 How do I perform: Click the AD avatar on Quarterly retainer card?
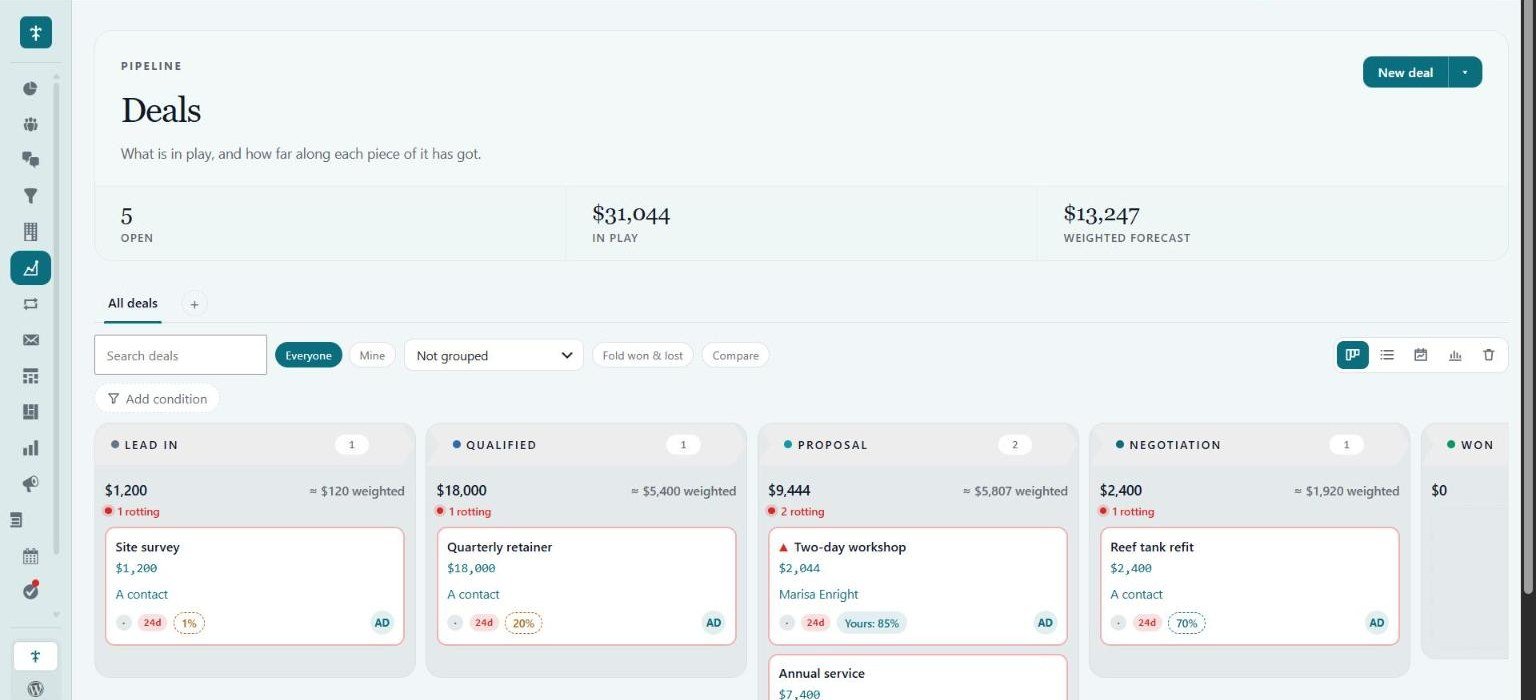tap(713, 623)
